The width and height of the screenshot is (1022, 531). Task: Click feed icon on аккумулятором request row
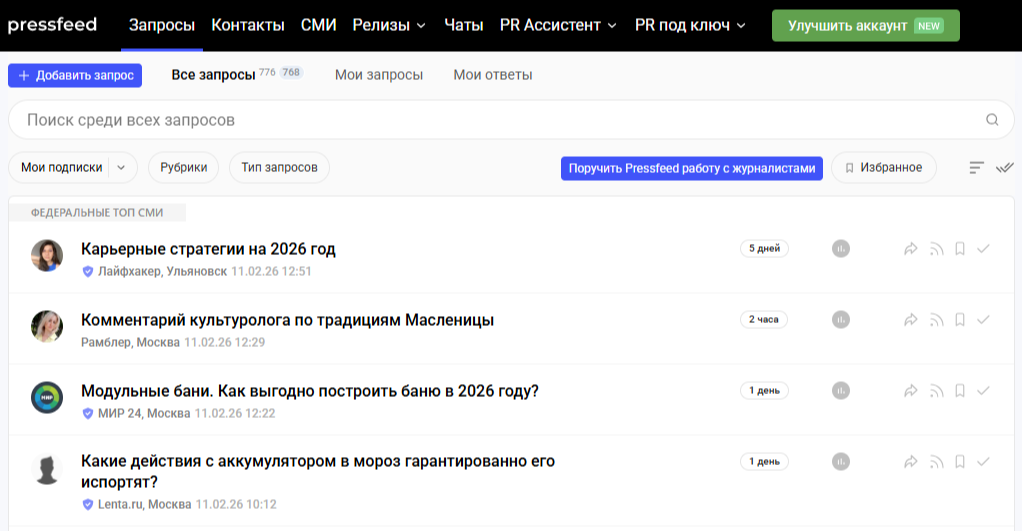click(x=937, y=462)
